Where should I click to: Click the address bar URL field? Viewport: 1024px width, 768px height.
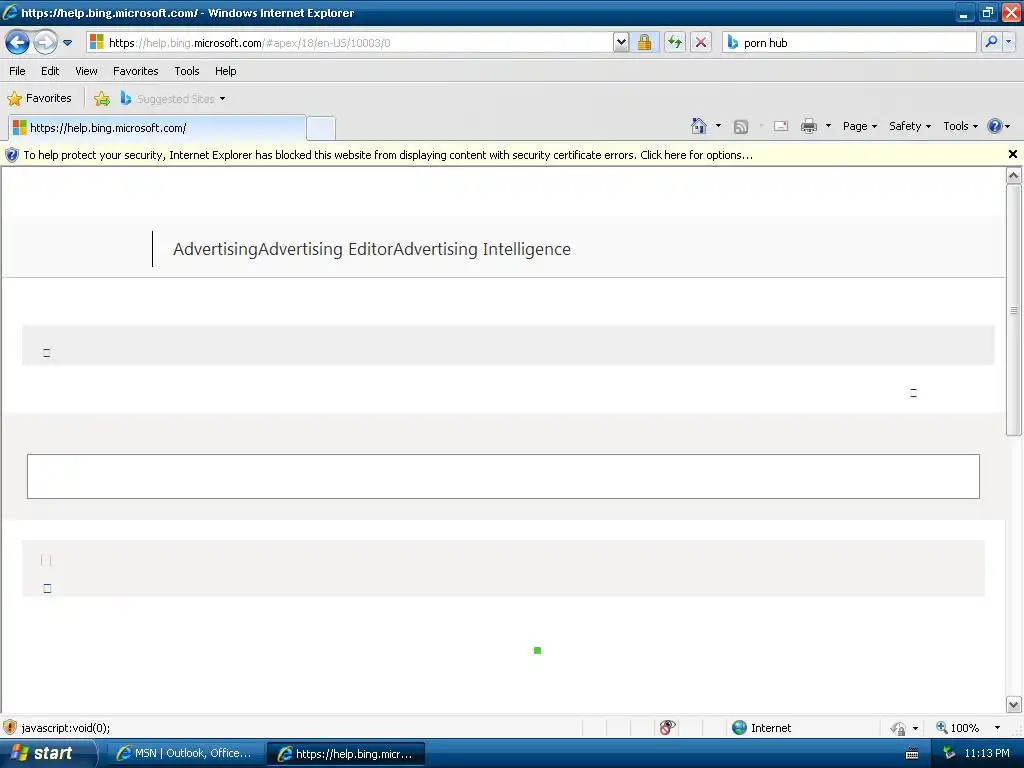(x=350, y=43)
